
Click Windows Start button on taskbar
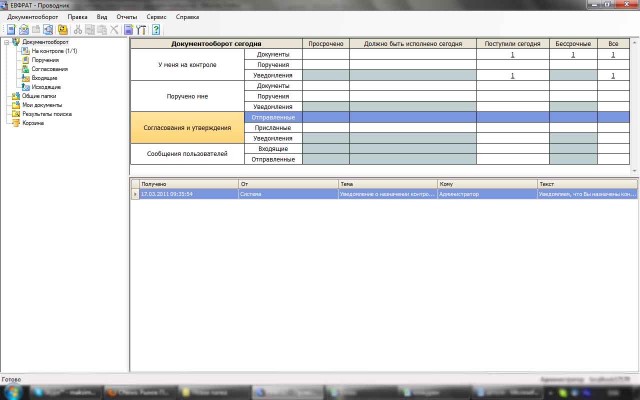point(12,391)
